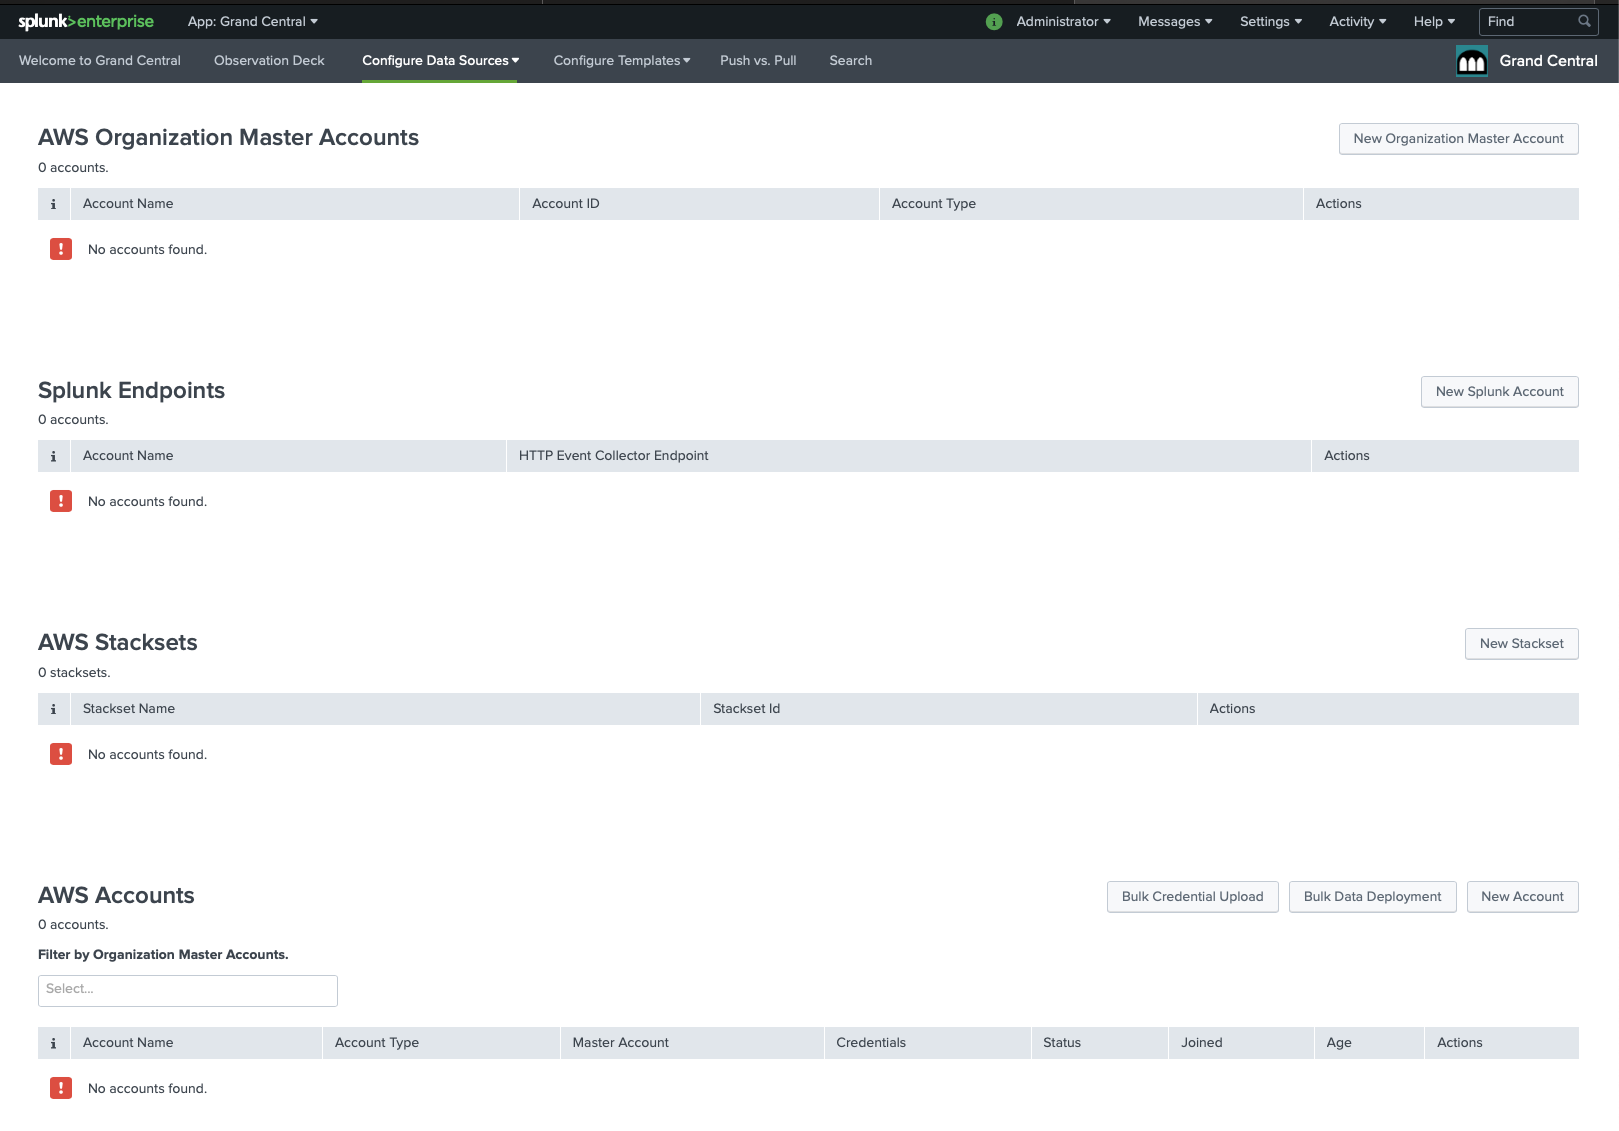Click the New Splunk Account button
The image size is (1619, 1131).
click(x=1499, y=392)
